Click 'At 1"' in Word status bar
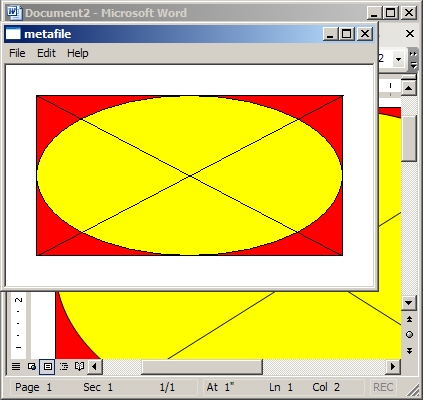 coord(220,387)
